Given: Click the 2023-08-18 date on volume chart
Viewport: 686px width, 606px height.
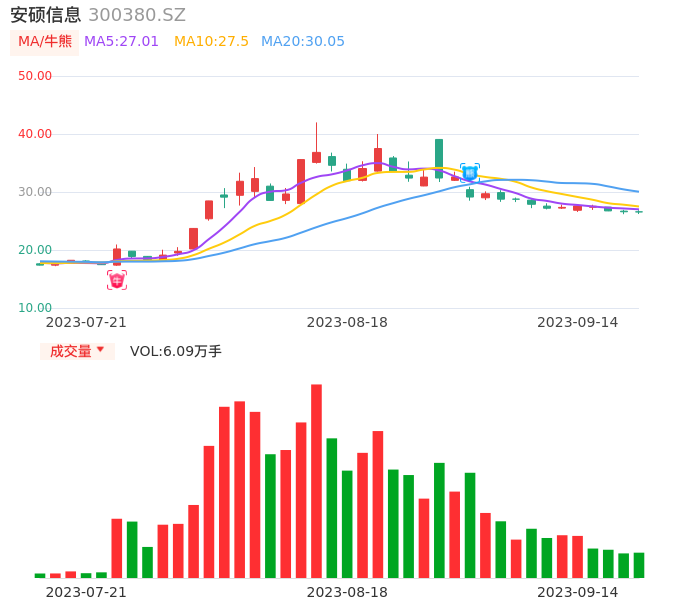Looking at the screenshot, I should tap(347, 593).
